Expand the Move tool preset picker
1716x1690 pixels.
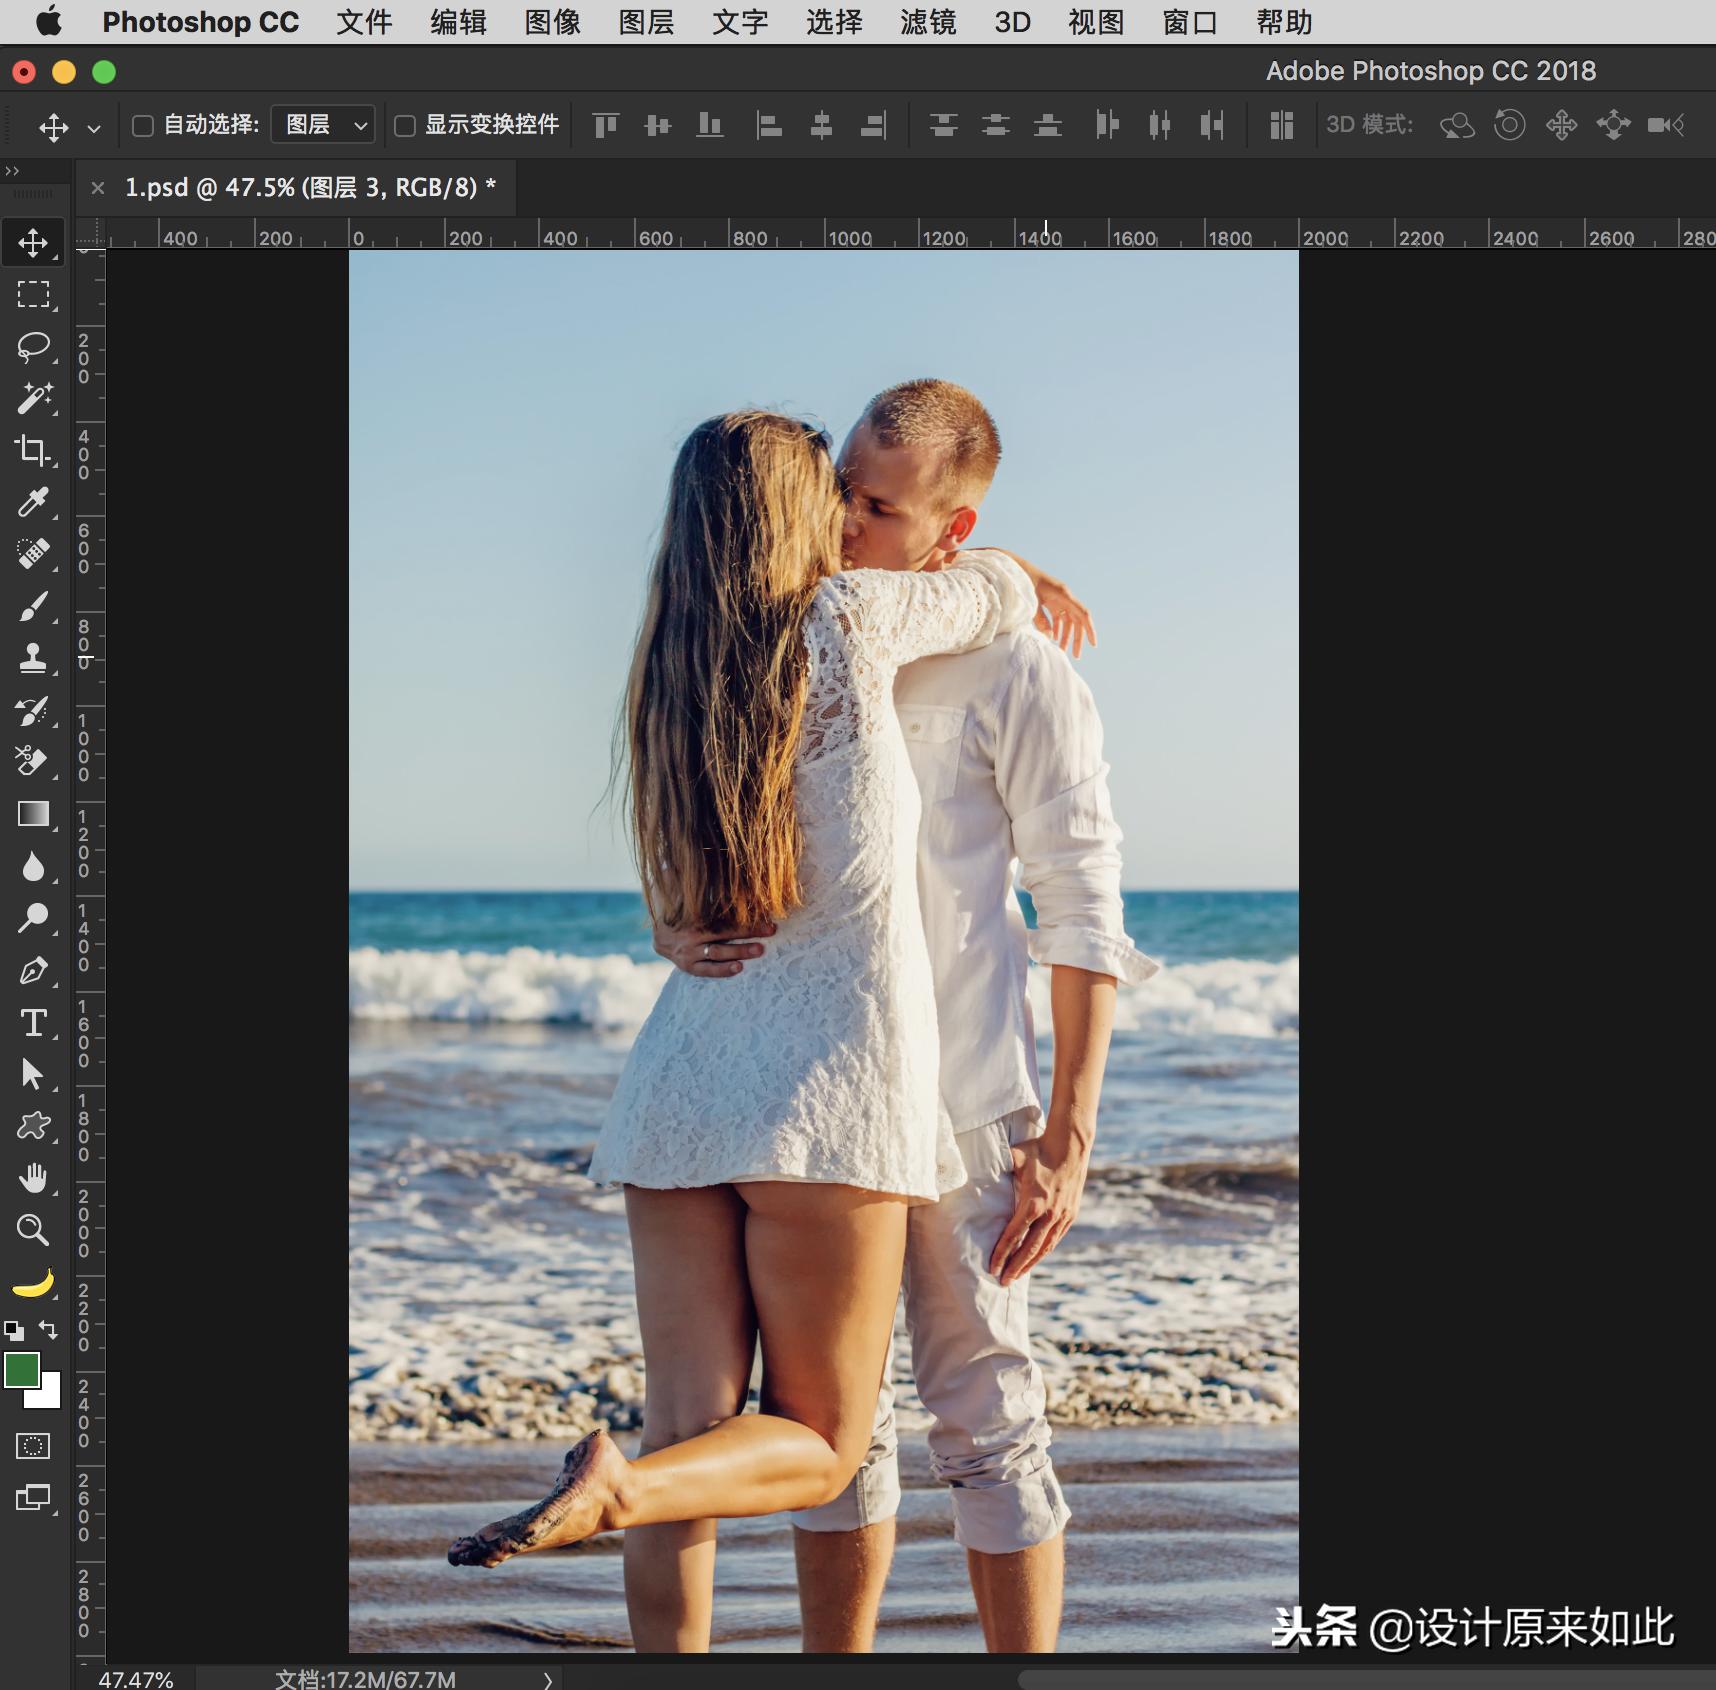[x=94, y=128]
